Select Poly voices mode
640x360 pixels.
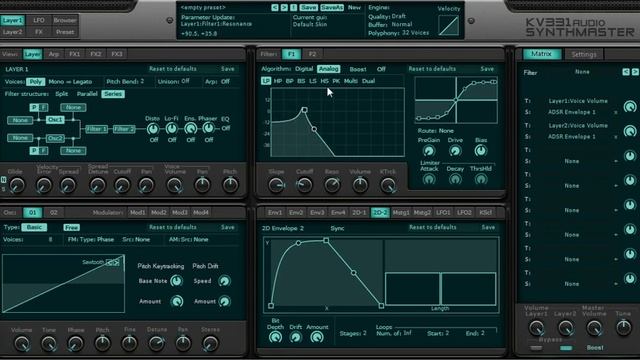36,82
